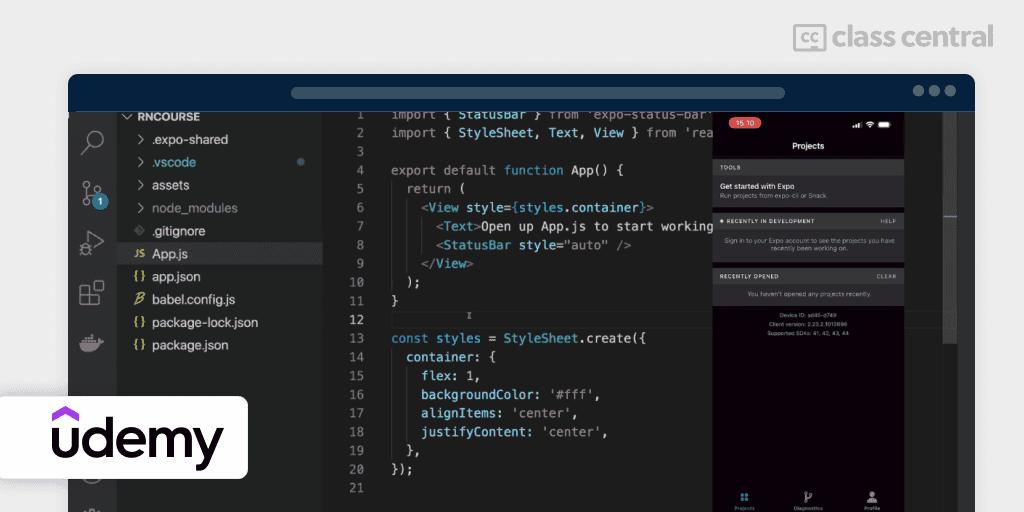Click the Babel icon beside babel.config.js
The width and height of the screenshot is (1024, 512).
pyautogui.click(x=139, y=299)
